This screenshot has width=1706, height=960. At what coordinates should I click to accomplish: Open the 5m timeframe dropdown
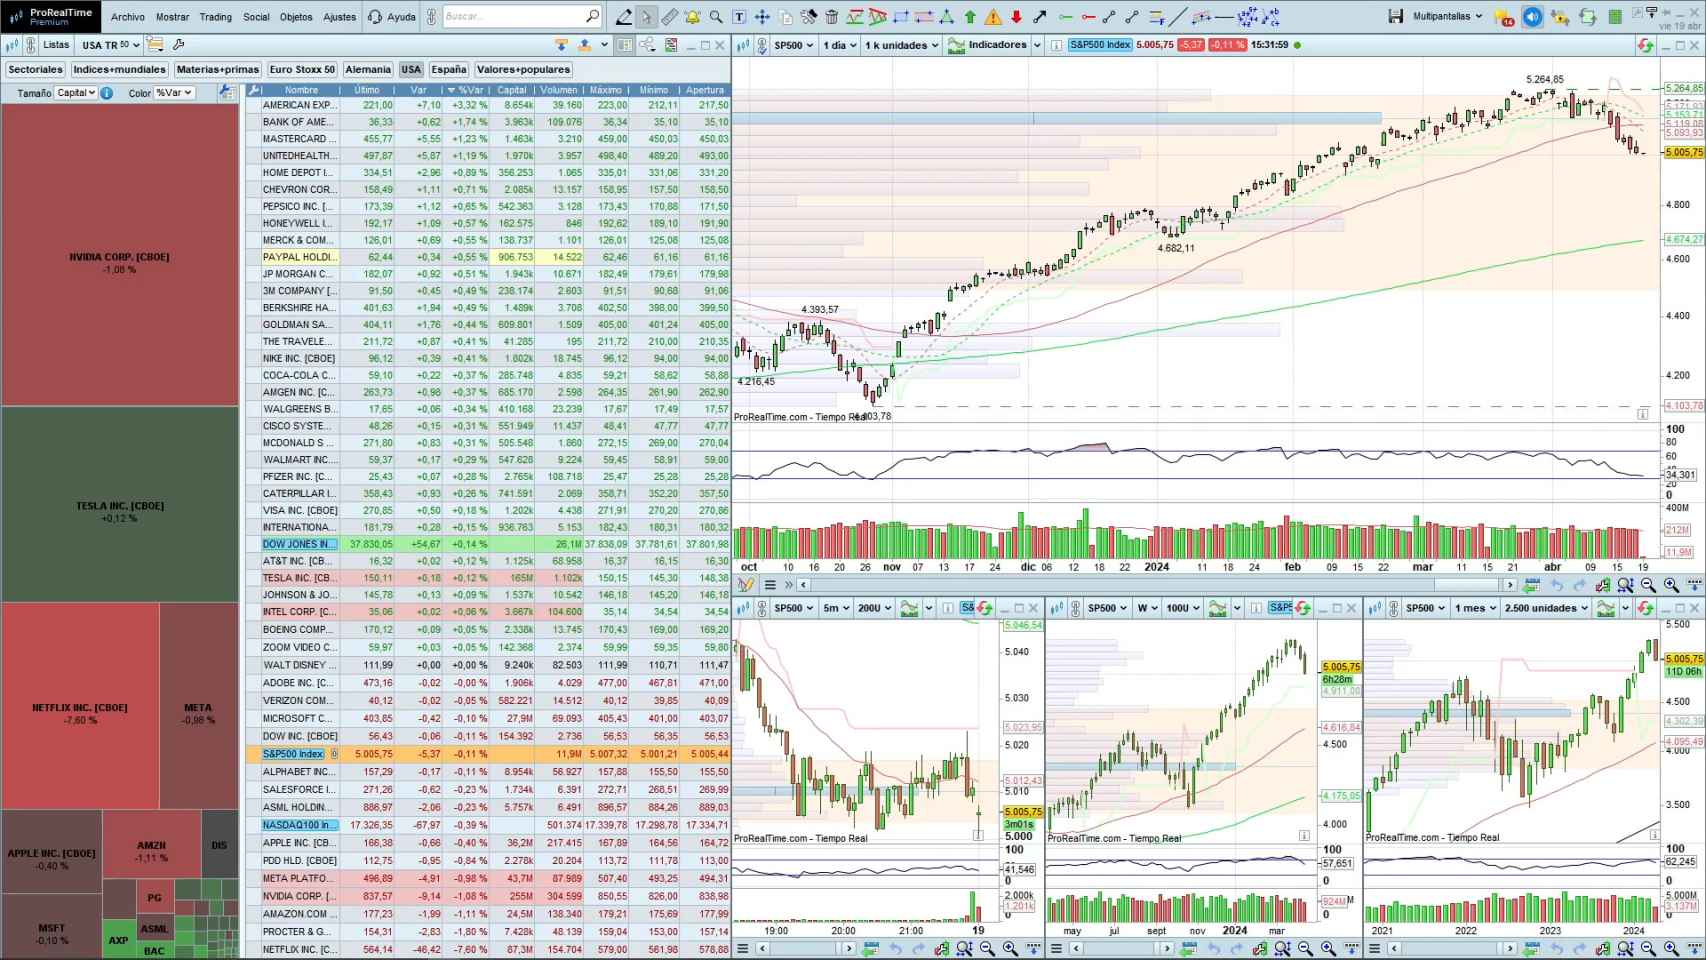pos(836,608)
